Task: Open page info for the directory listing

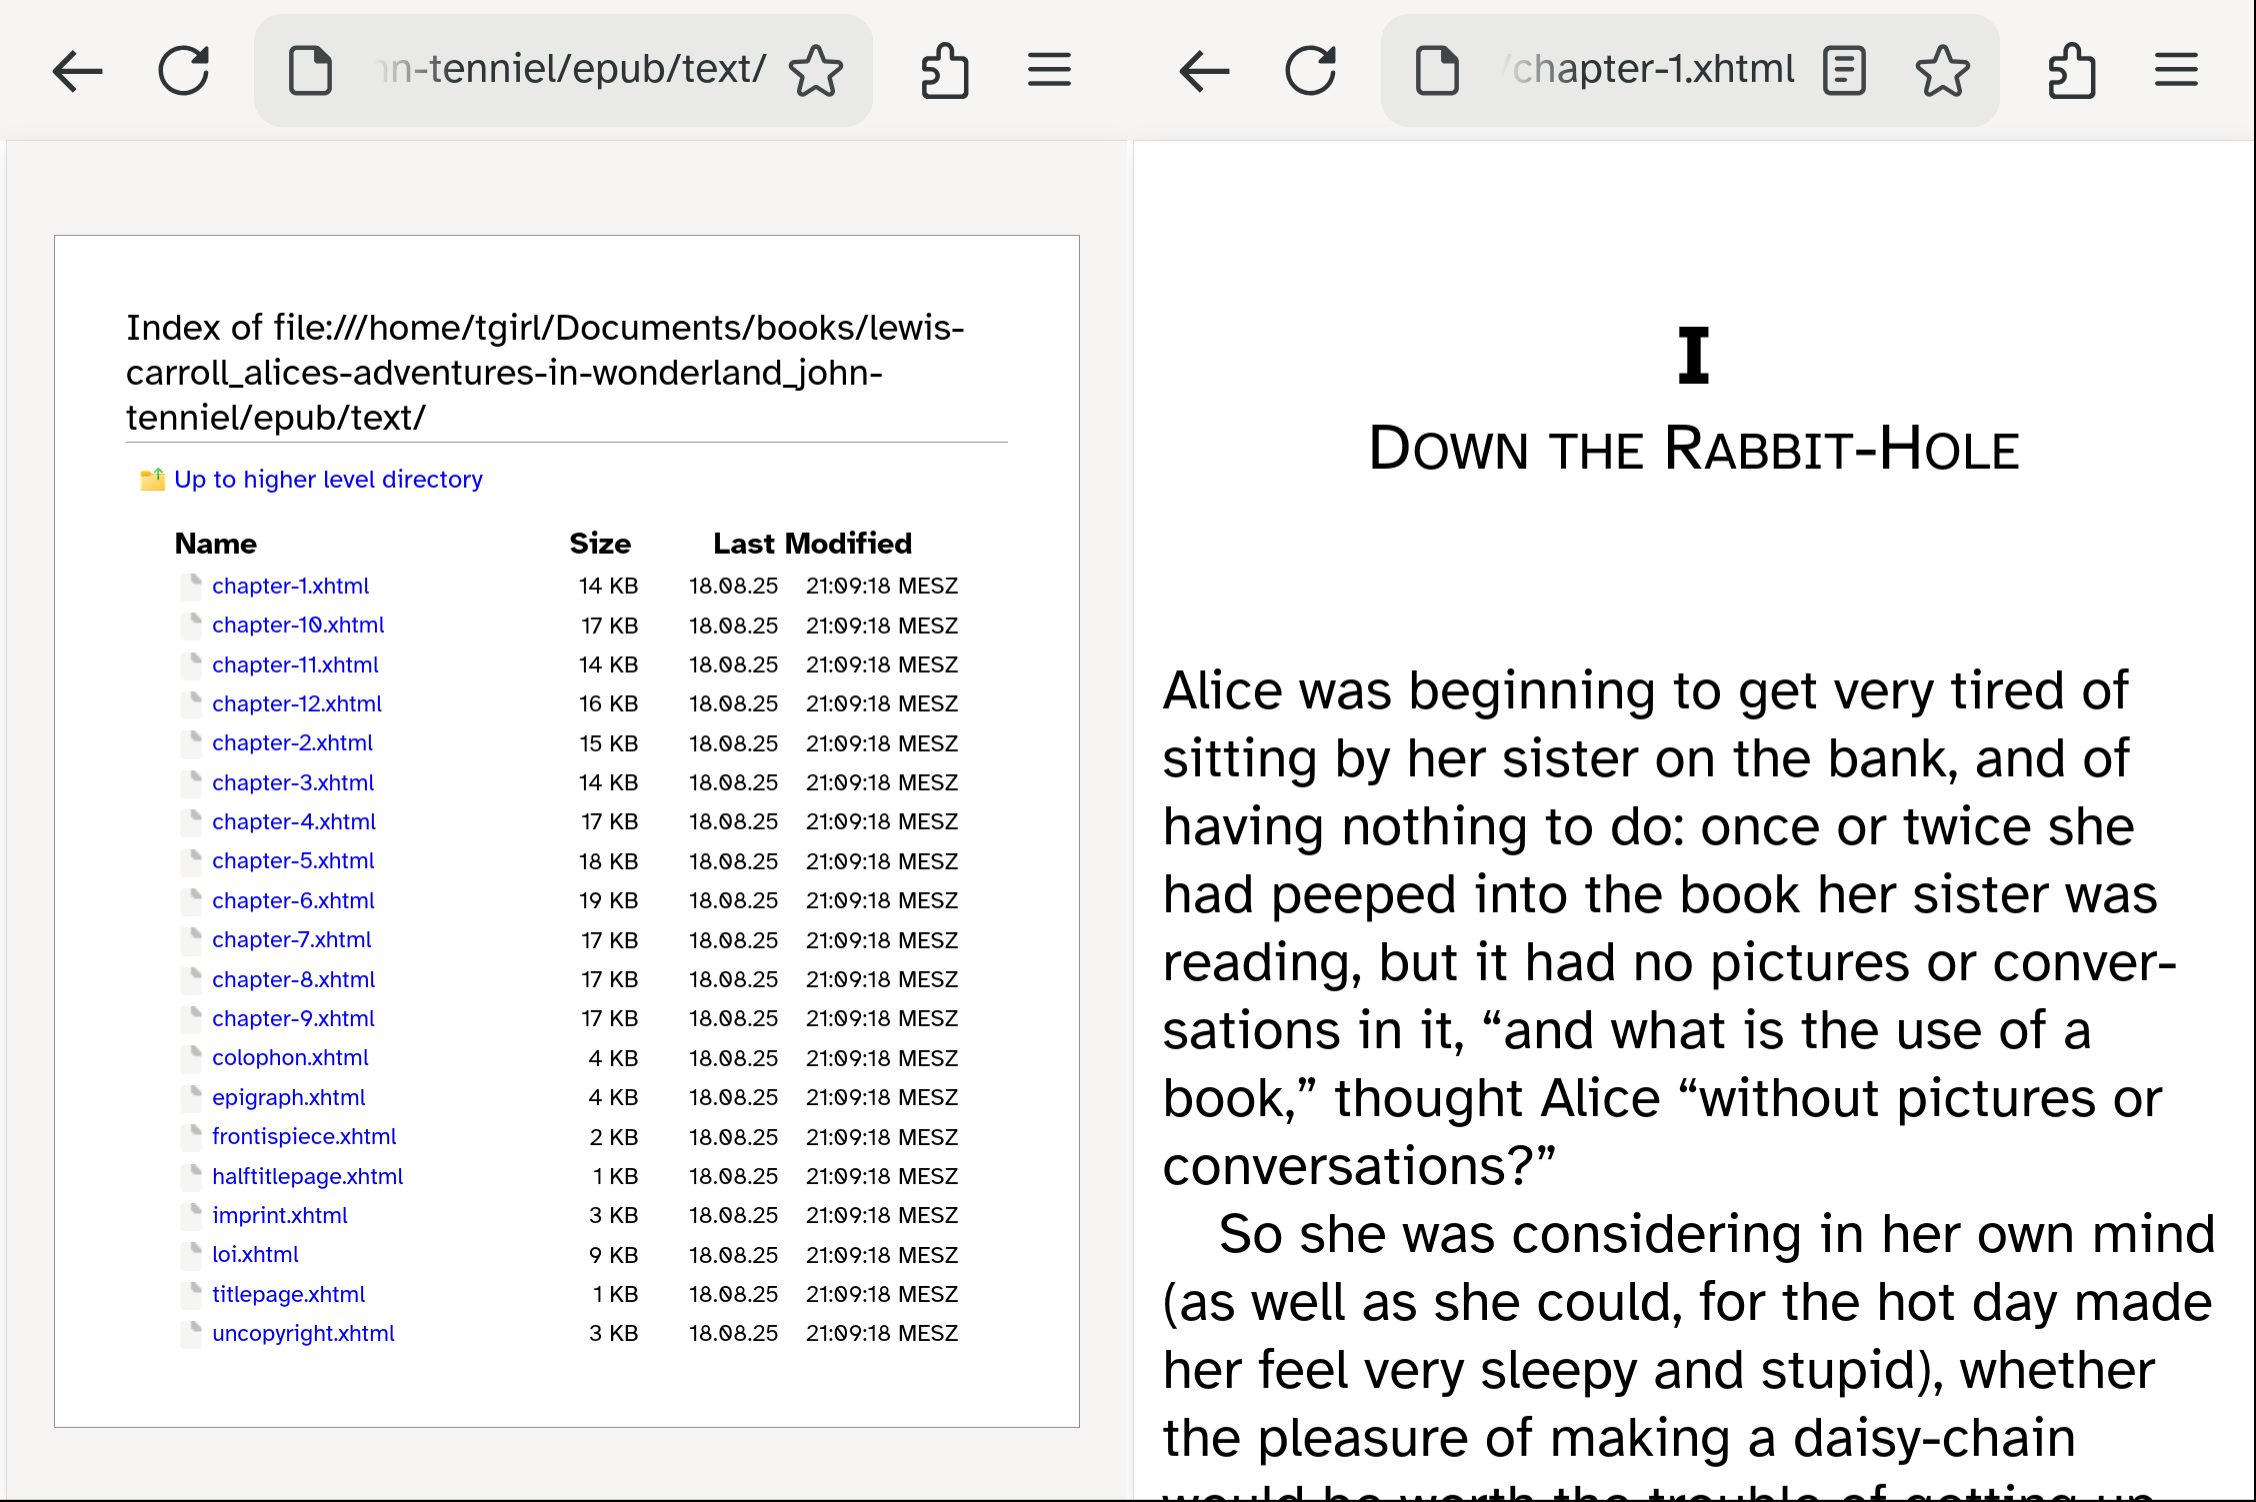Action: (x=310, y=70)
